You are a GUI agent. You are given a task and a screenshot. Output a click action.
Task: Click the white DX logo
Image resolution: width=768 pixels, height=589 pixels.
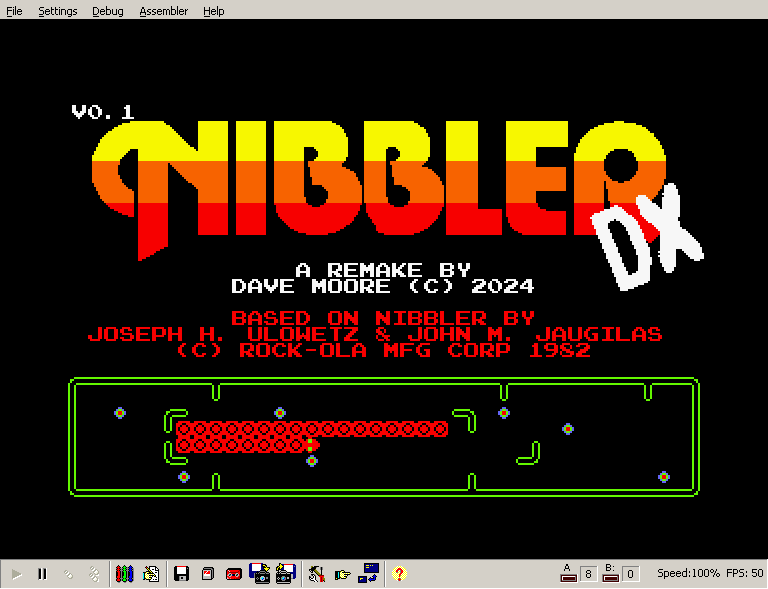coord(649,238)
